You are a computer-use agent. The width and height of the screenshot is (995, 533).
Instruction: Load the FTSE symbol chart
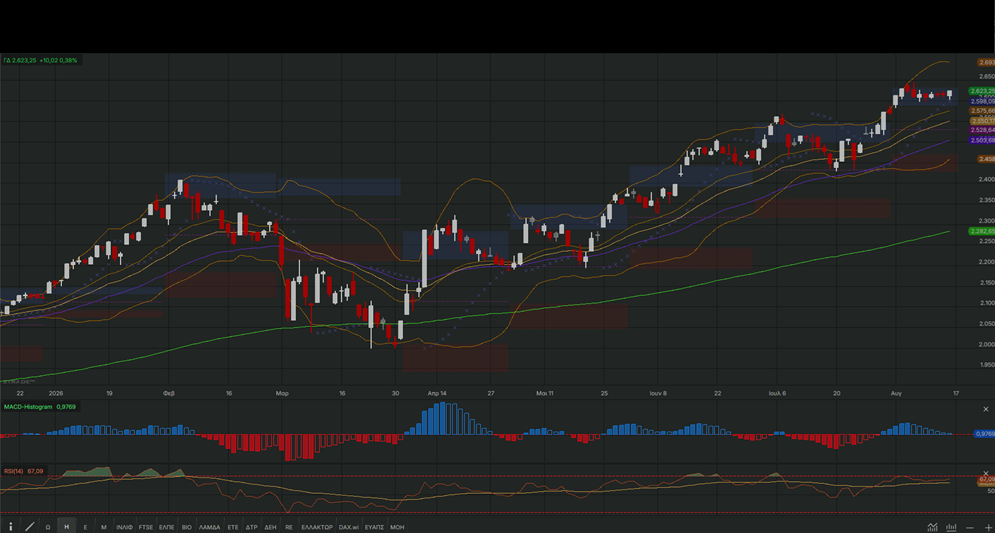pos(146,527)
